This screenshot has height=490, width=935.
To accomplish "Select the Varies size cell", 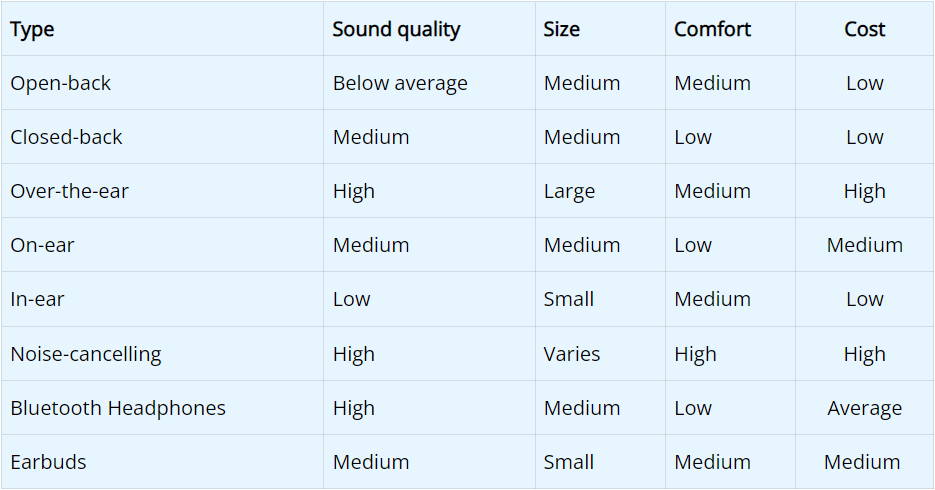I will click(x=571, y=354).
